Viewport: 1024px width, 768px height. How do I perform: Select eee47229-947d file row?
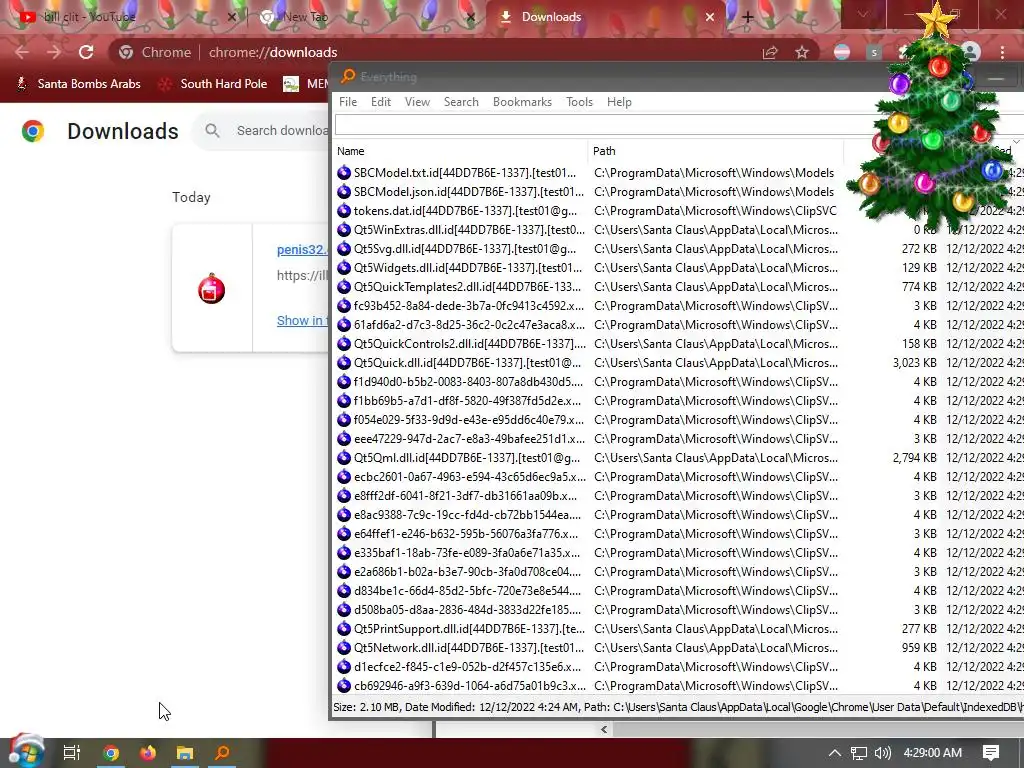(x=678, y=439)
